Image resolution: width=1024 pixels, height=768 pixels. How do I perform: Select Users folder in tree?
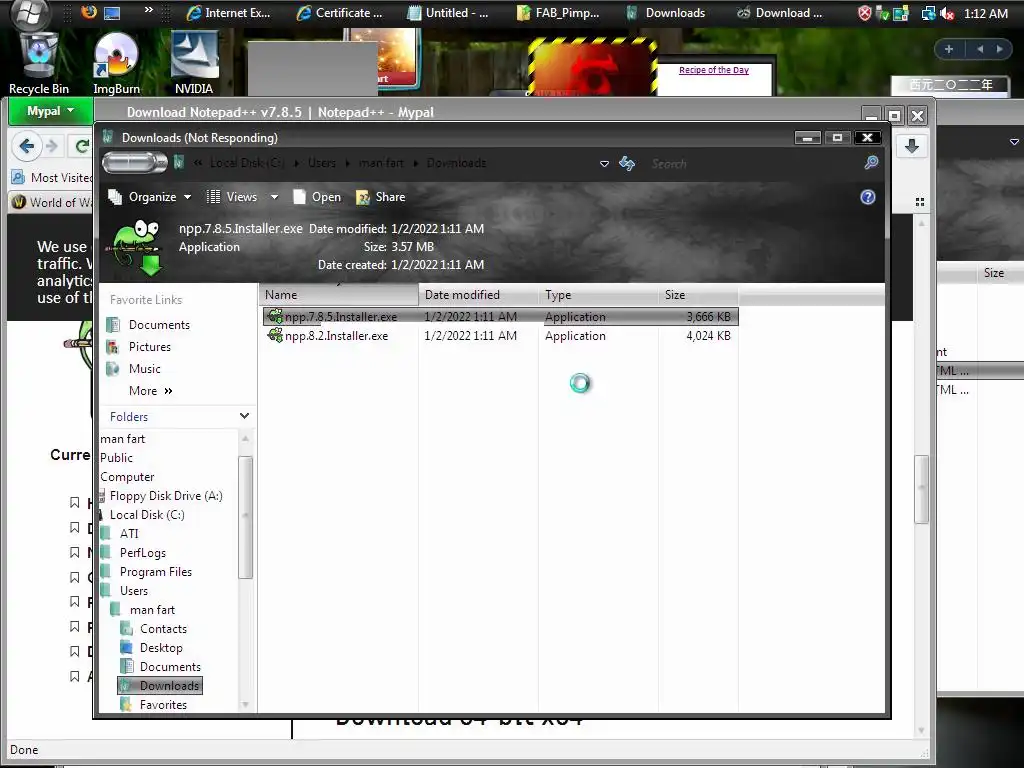[x=126, y=590]
